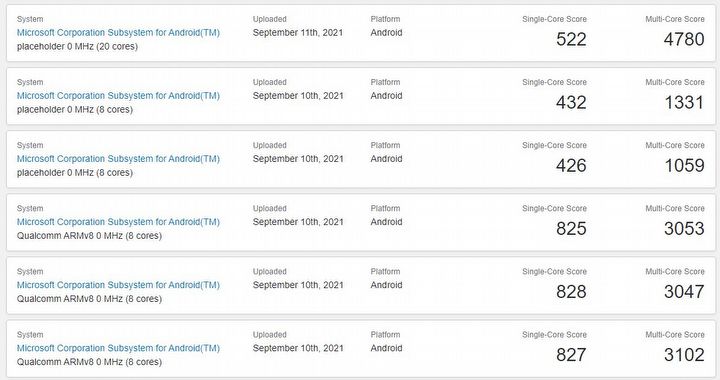The width and height of the screenshot is (720, 380).
Task: Click the 828 single-core score
Action: (571, 292)
